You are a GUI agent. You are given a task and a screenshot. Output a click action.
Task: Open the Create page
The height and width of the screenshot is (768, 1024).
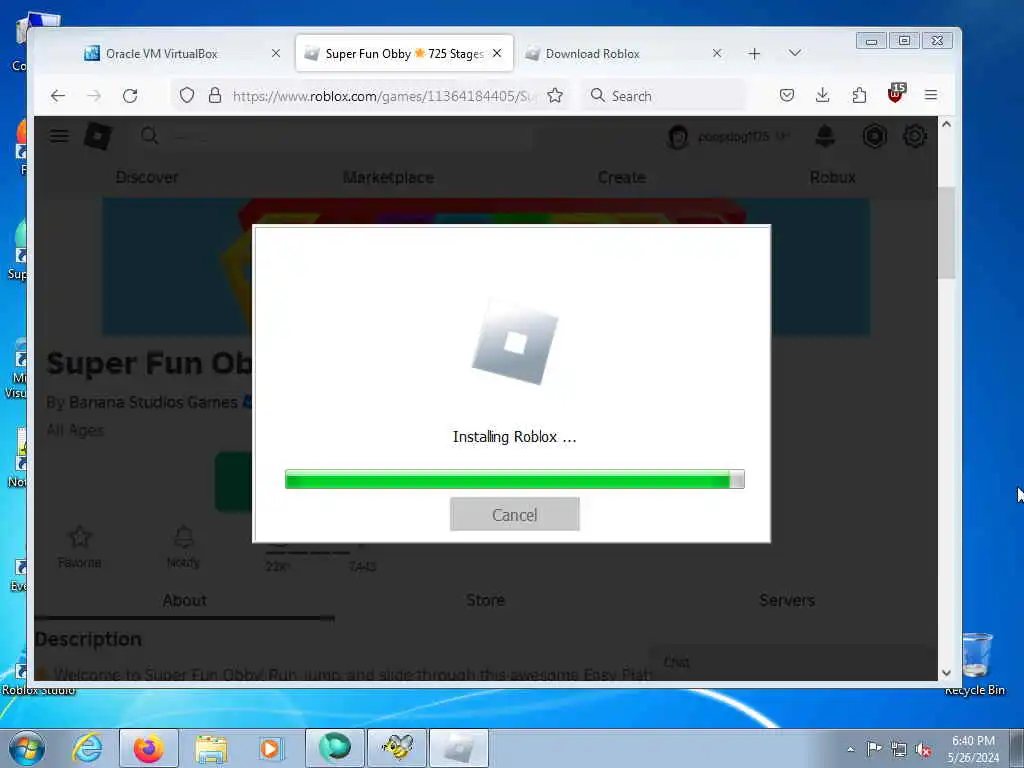[x=622, y=177]
